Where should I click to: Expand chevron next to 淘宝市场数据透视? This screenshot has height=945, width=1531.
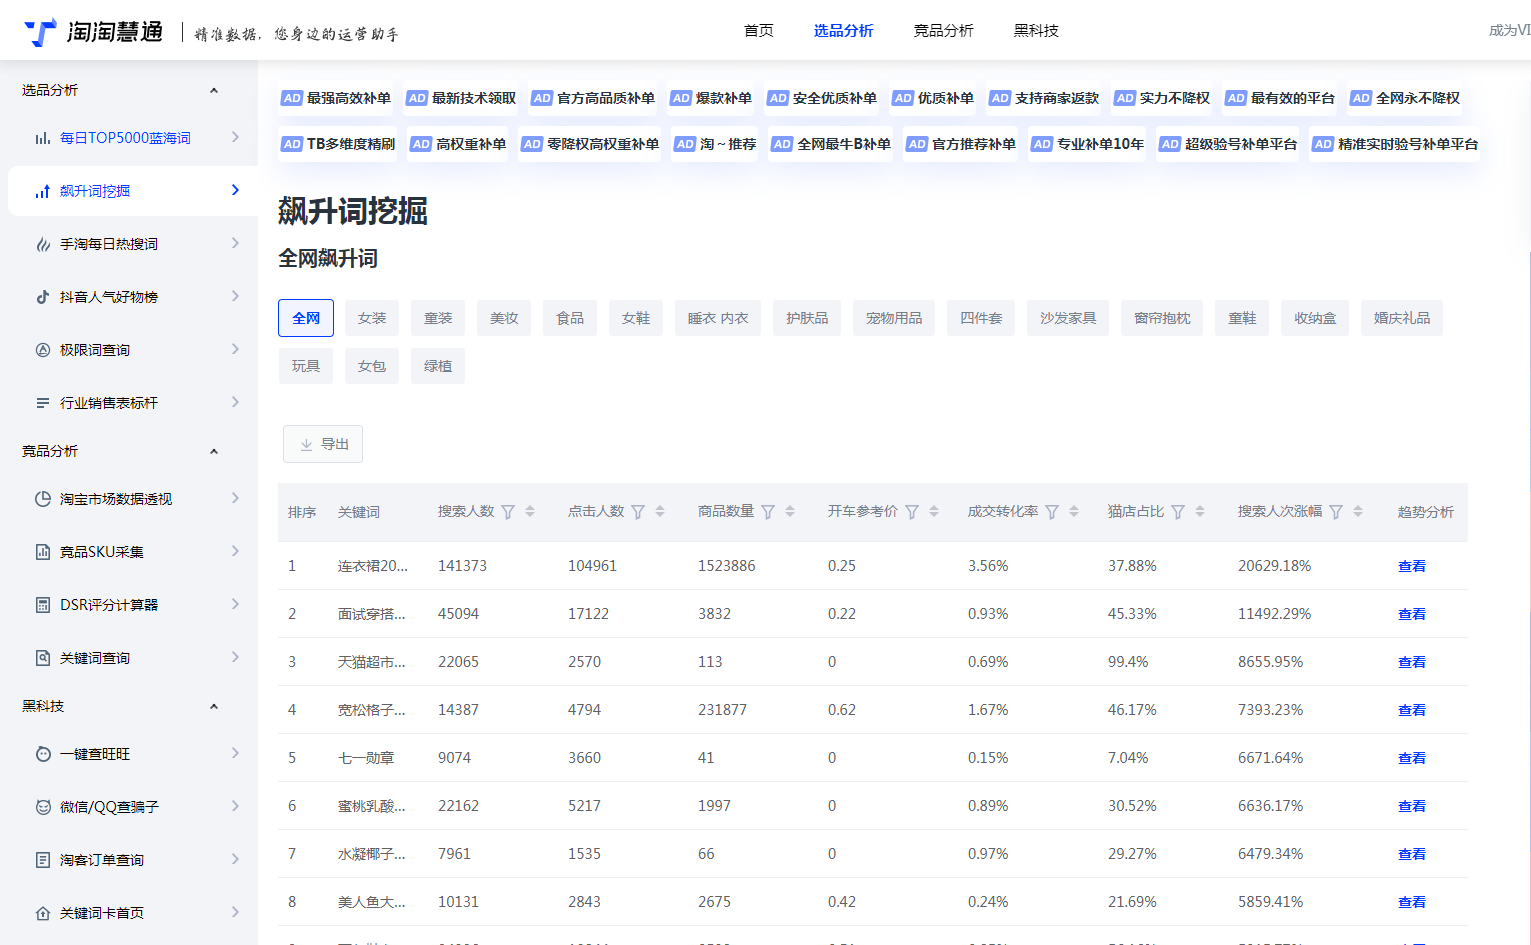236,498
